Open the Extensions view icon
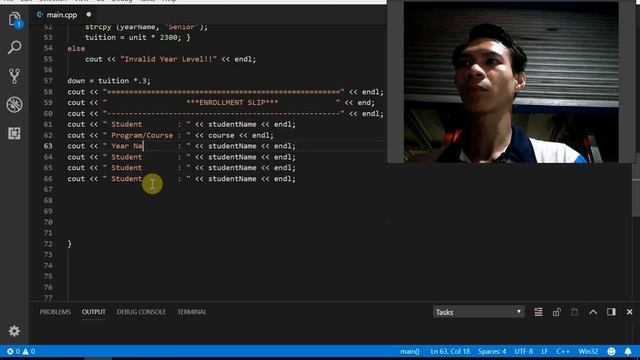 (x=15, y=133)
